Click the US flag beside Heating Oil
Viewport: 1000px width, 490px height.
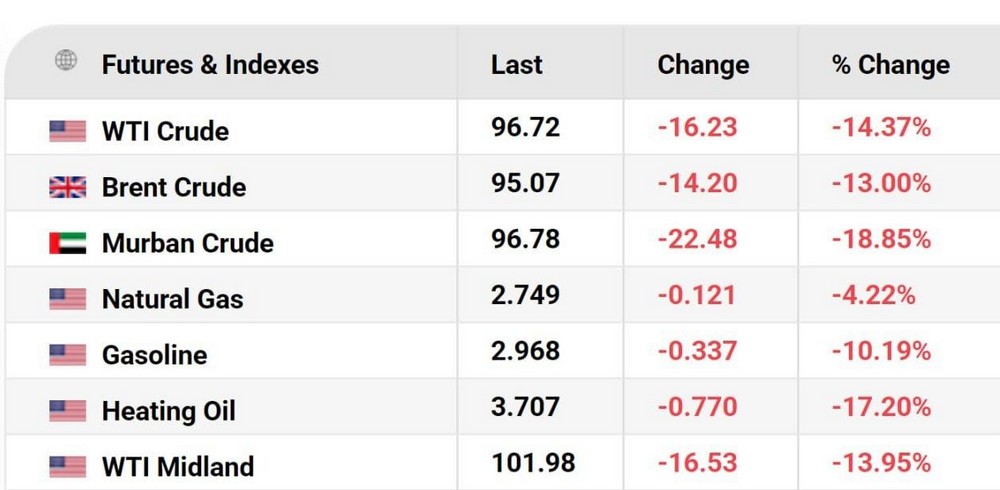(67, 411)
